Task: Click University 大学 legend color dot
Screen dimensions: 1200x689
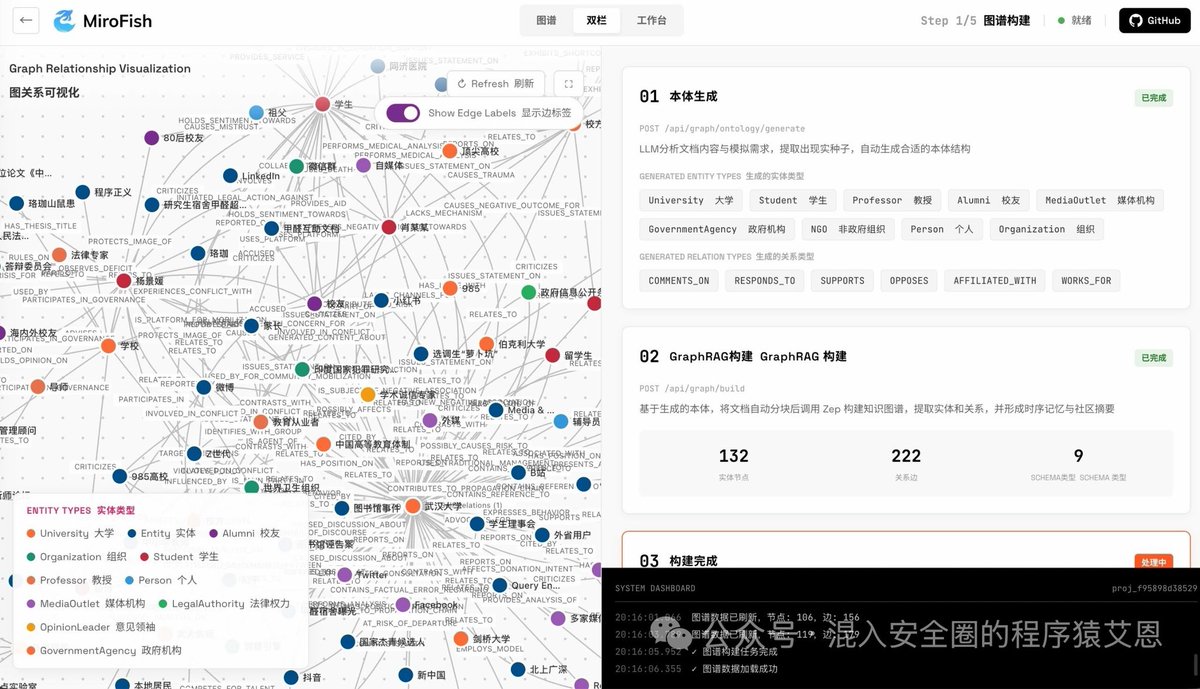Action: tap(31, 534)
